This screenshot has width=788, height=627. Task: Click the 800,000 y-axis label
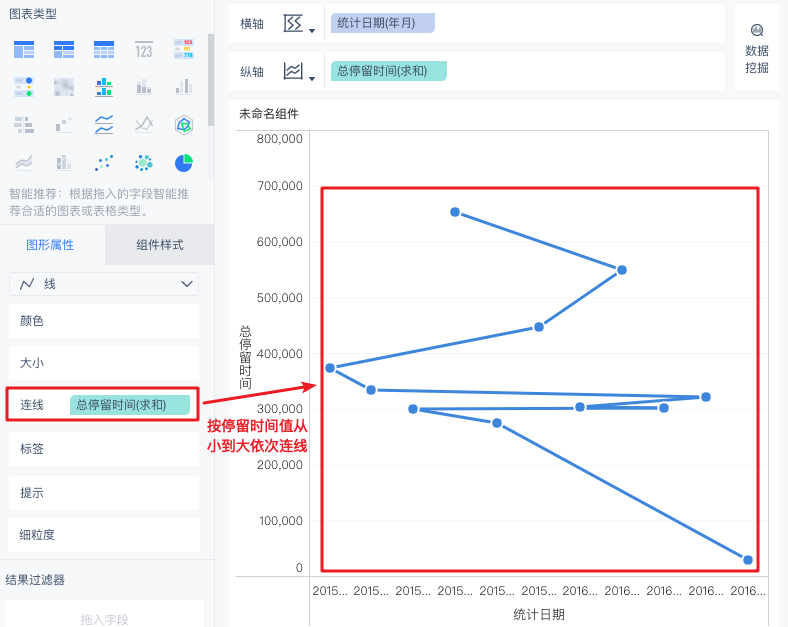point(279,139)
